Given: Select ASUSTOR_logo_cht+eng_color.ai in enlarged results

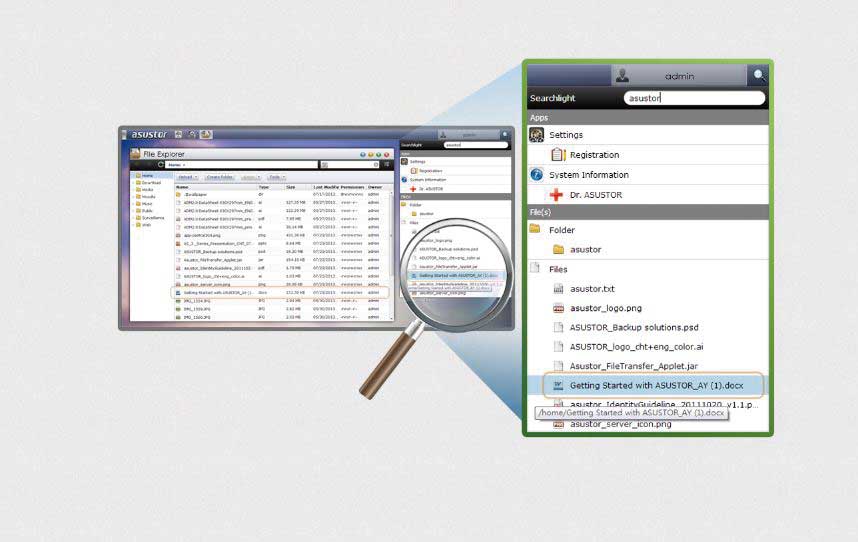Looking at the screenshot, I should tap(648, 347).
